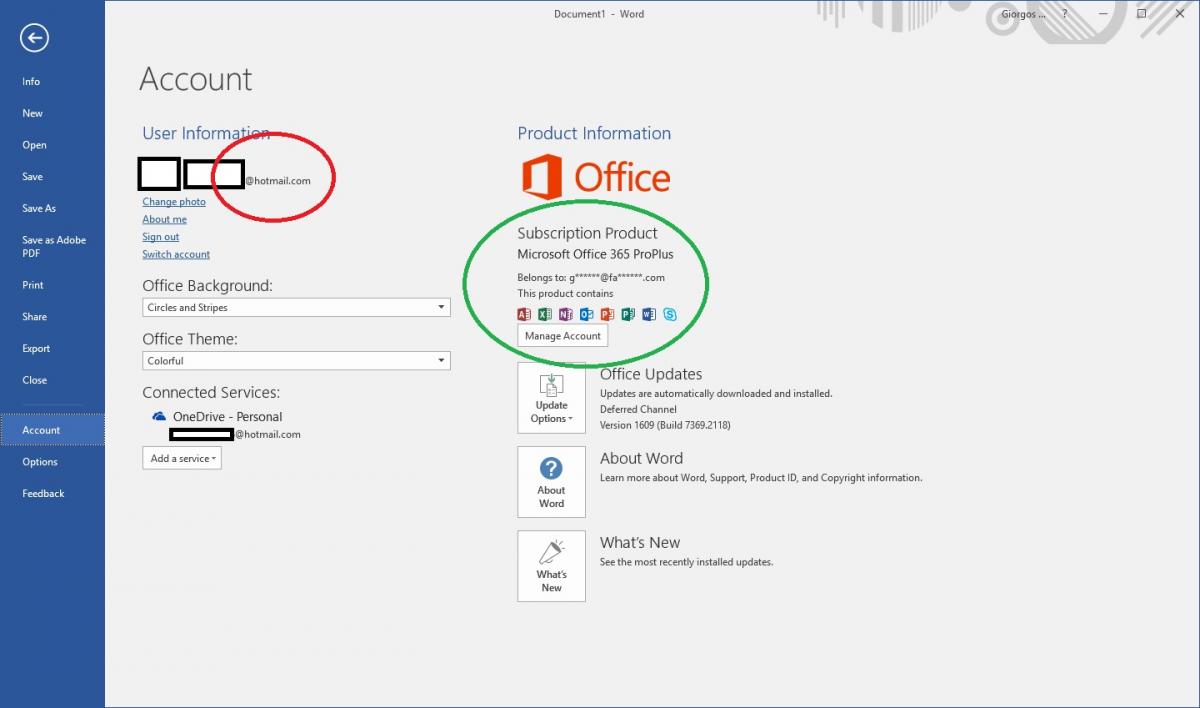The image size is (1200, 708).
Task: Click the OneNote icon in product contents
Action: [566, 314]
